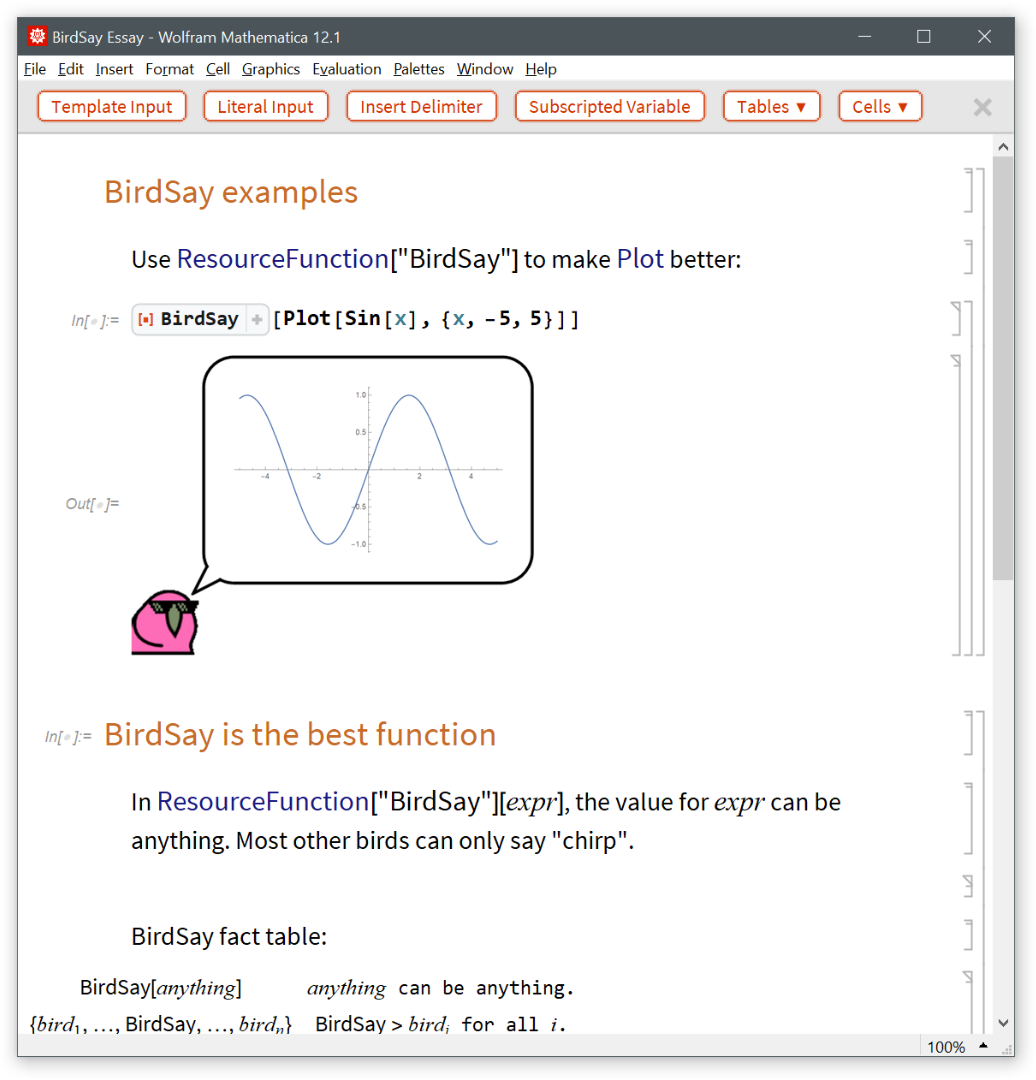Click the Mathematica app icon in title bar

coord(37,37)
